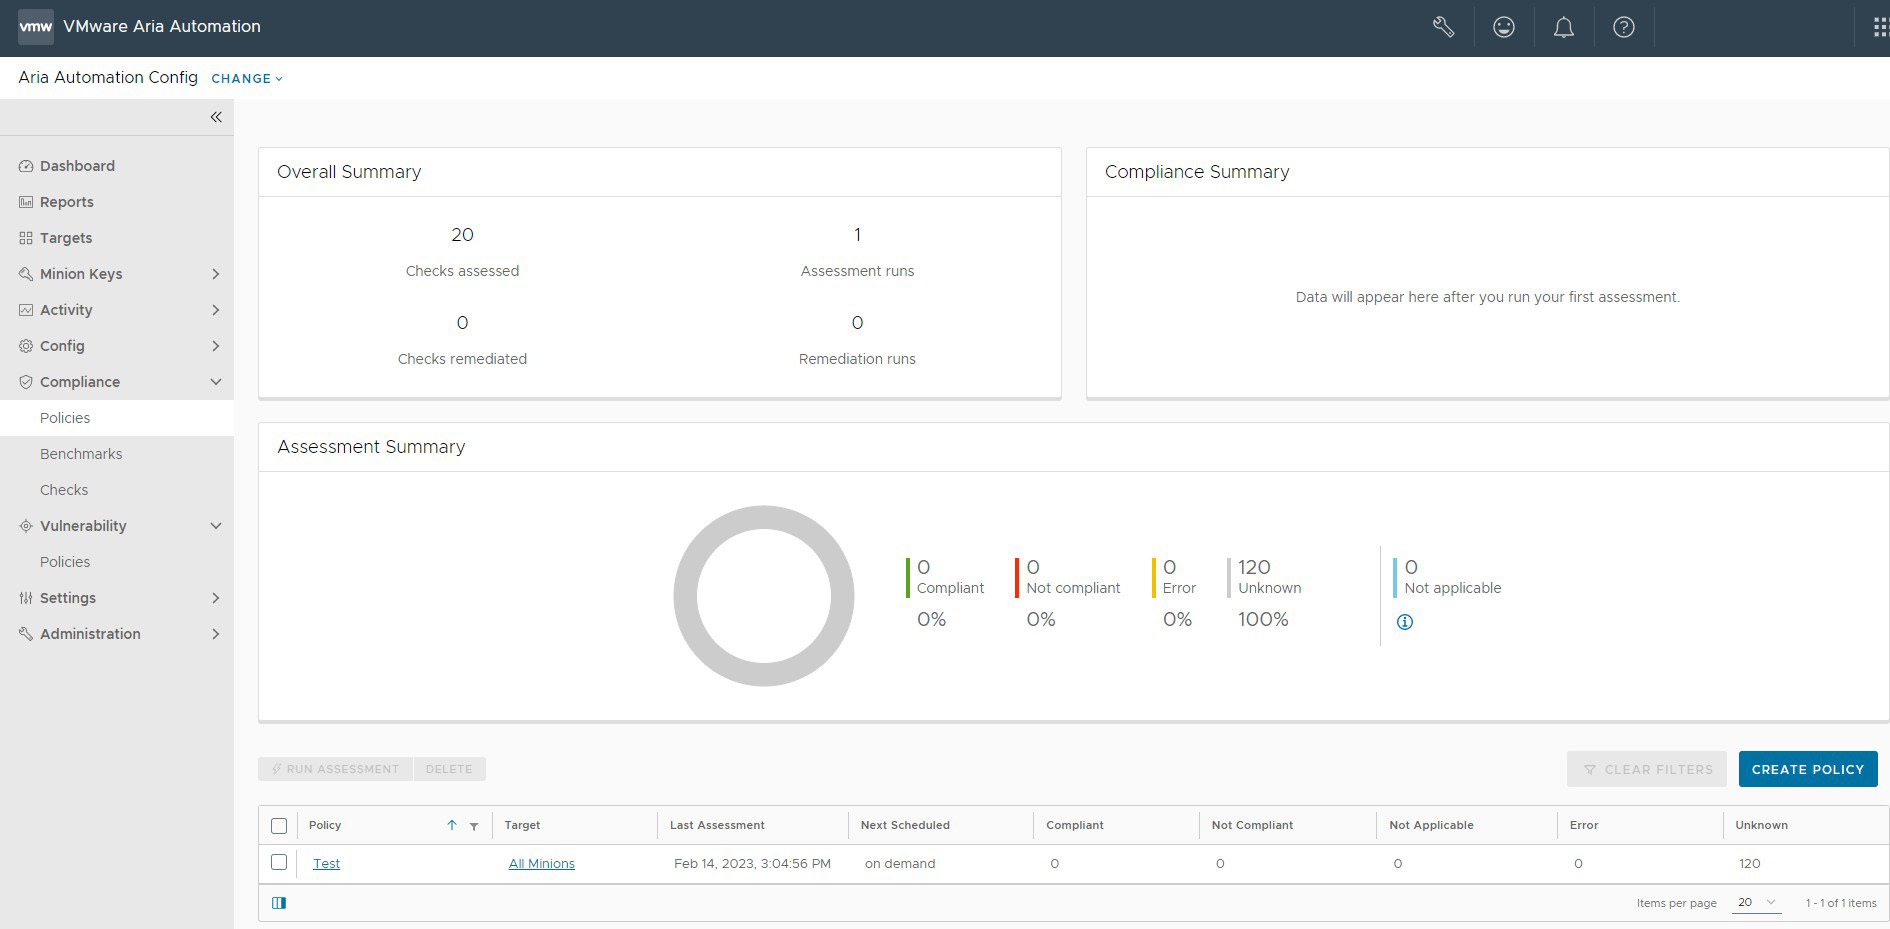Expand the Activity menu chevron

[215, 310]
